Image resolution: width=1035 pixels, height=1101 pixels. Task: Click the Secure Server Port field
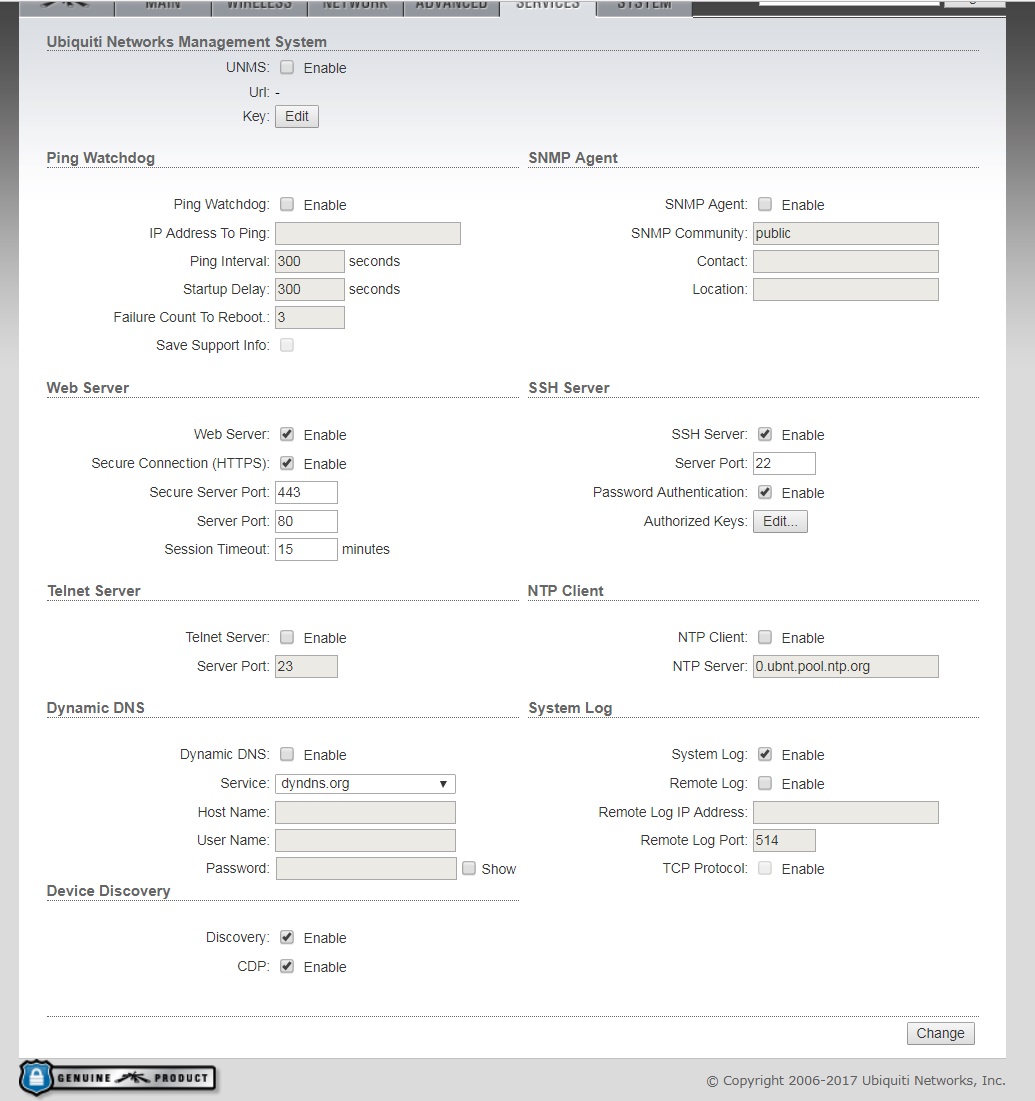coord(306,492)
